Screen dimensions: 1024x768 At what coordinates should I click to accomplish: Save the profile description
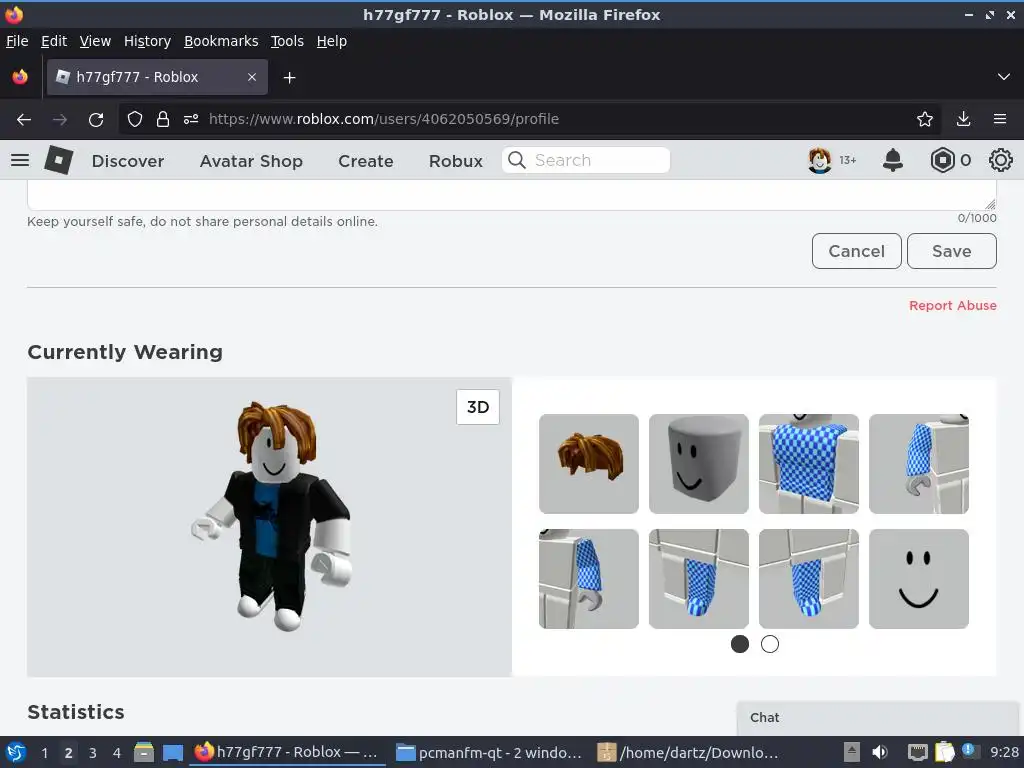tap(952, 251)
